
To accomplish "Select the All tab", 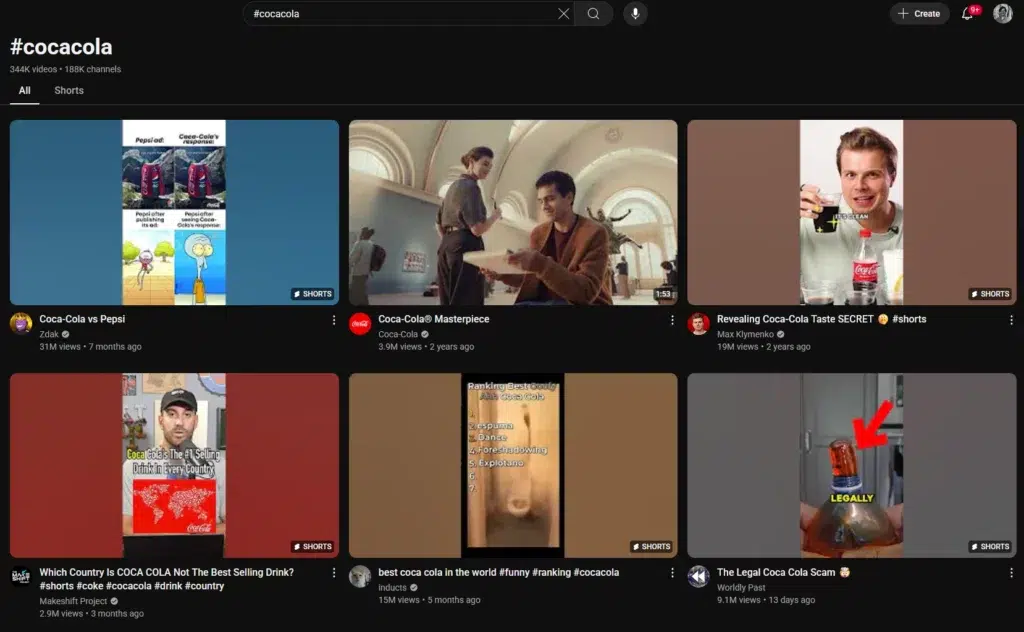I will point(24,91).
